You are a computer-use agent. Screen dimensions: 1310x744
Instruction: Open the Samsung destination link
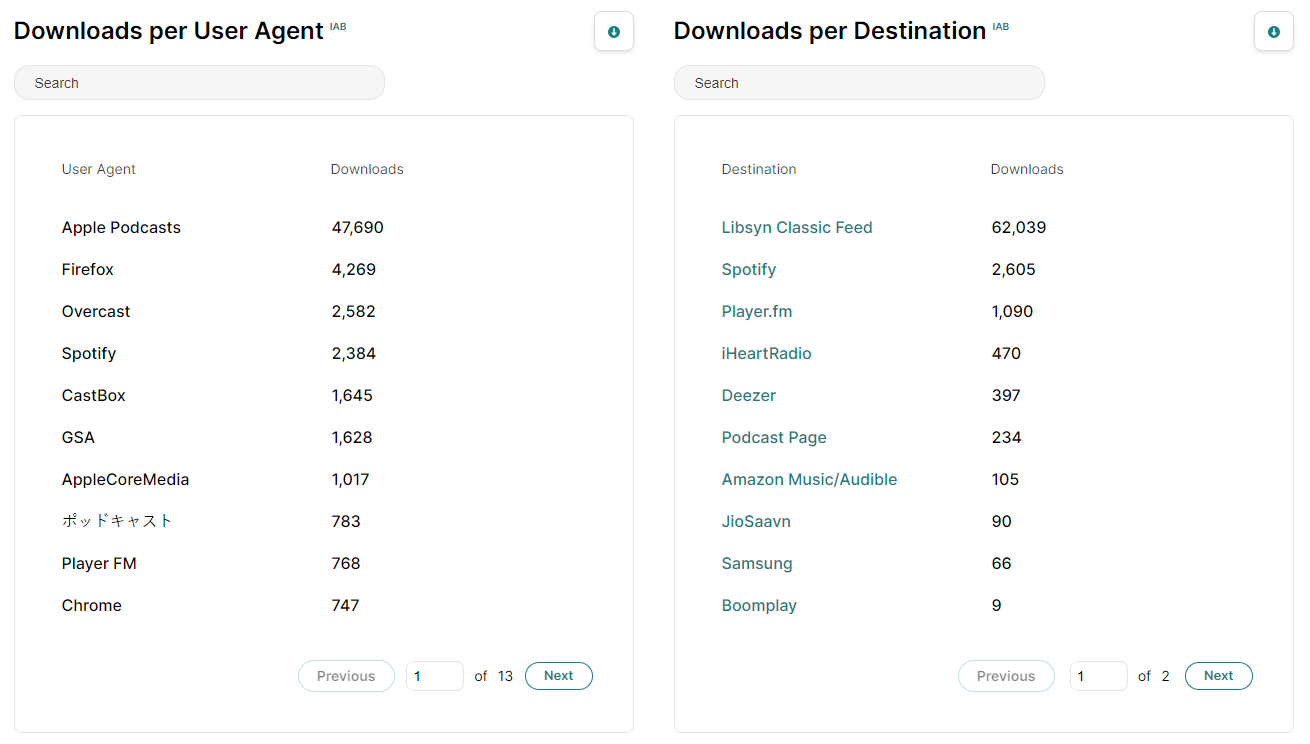coord(757,564)
